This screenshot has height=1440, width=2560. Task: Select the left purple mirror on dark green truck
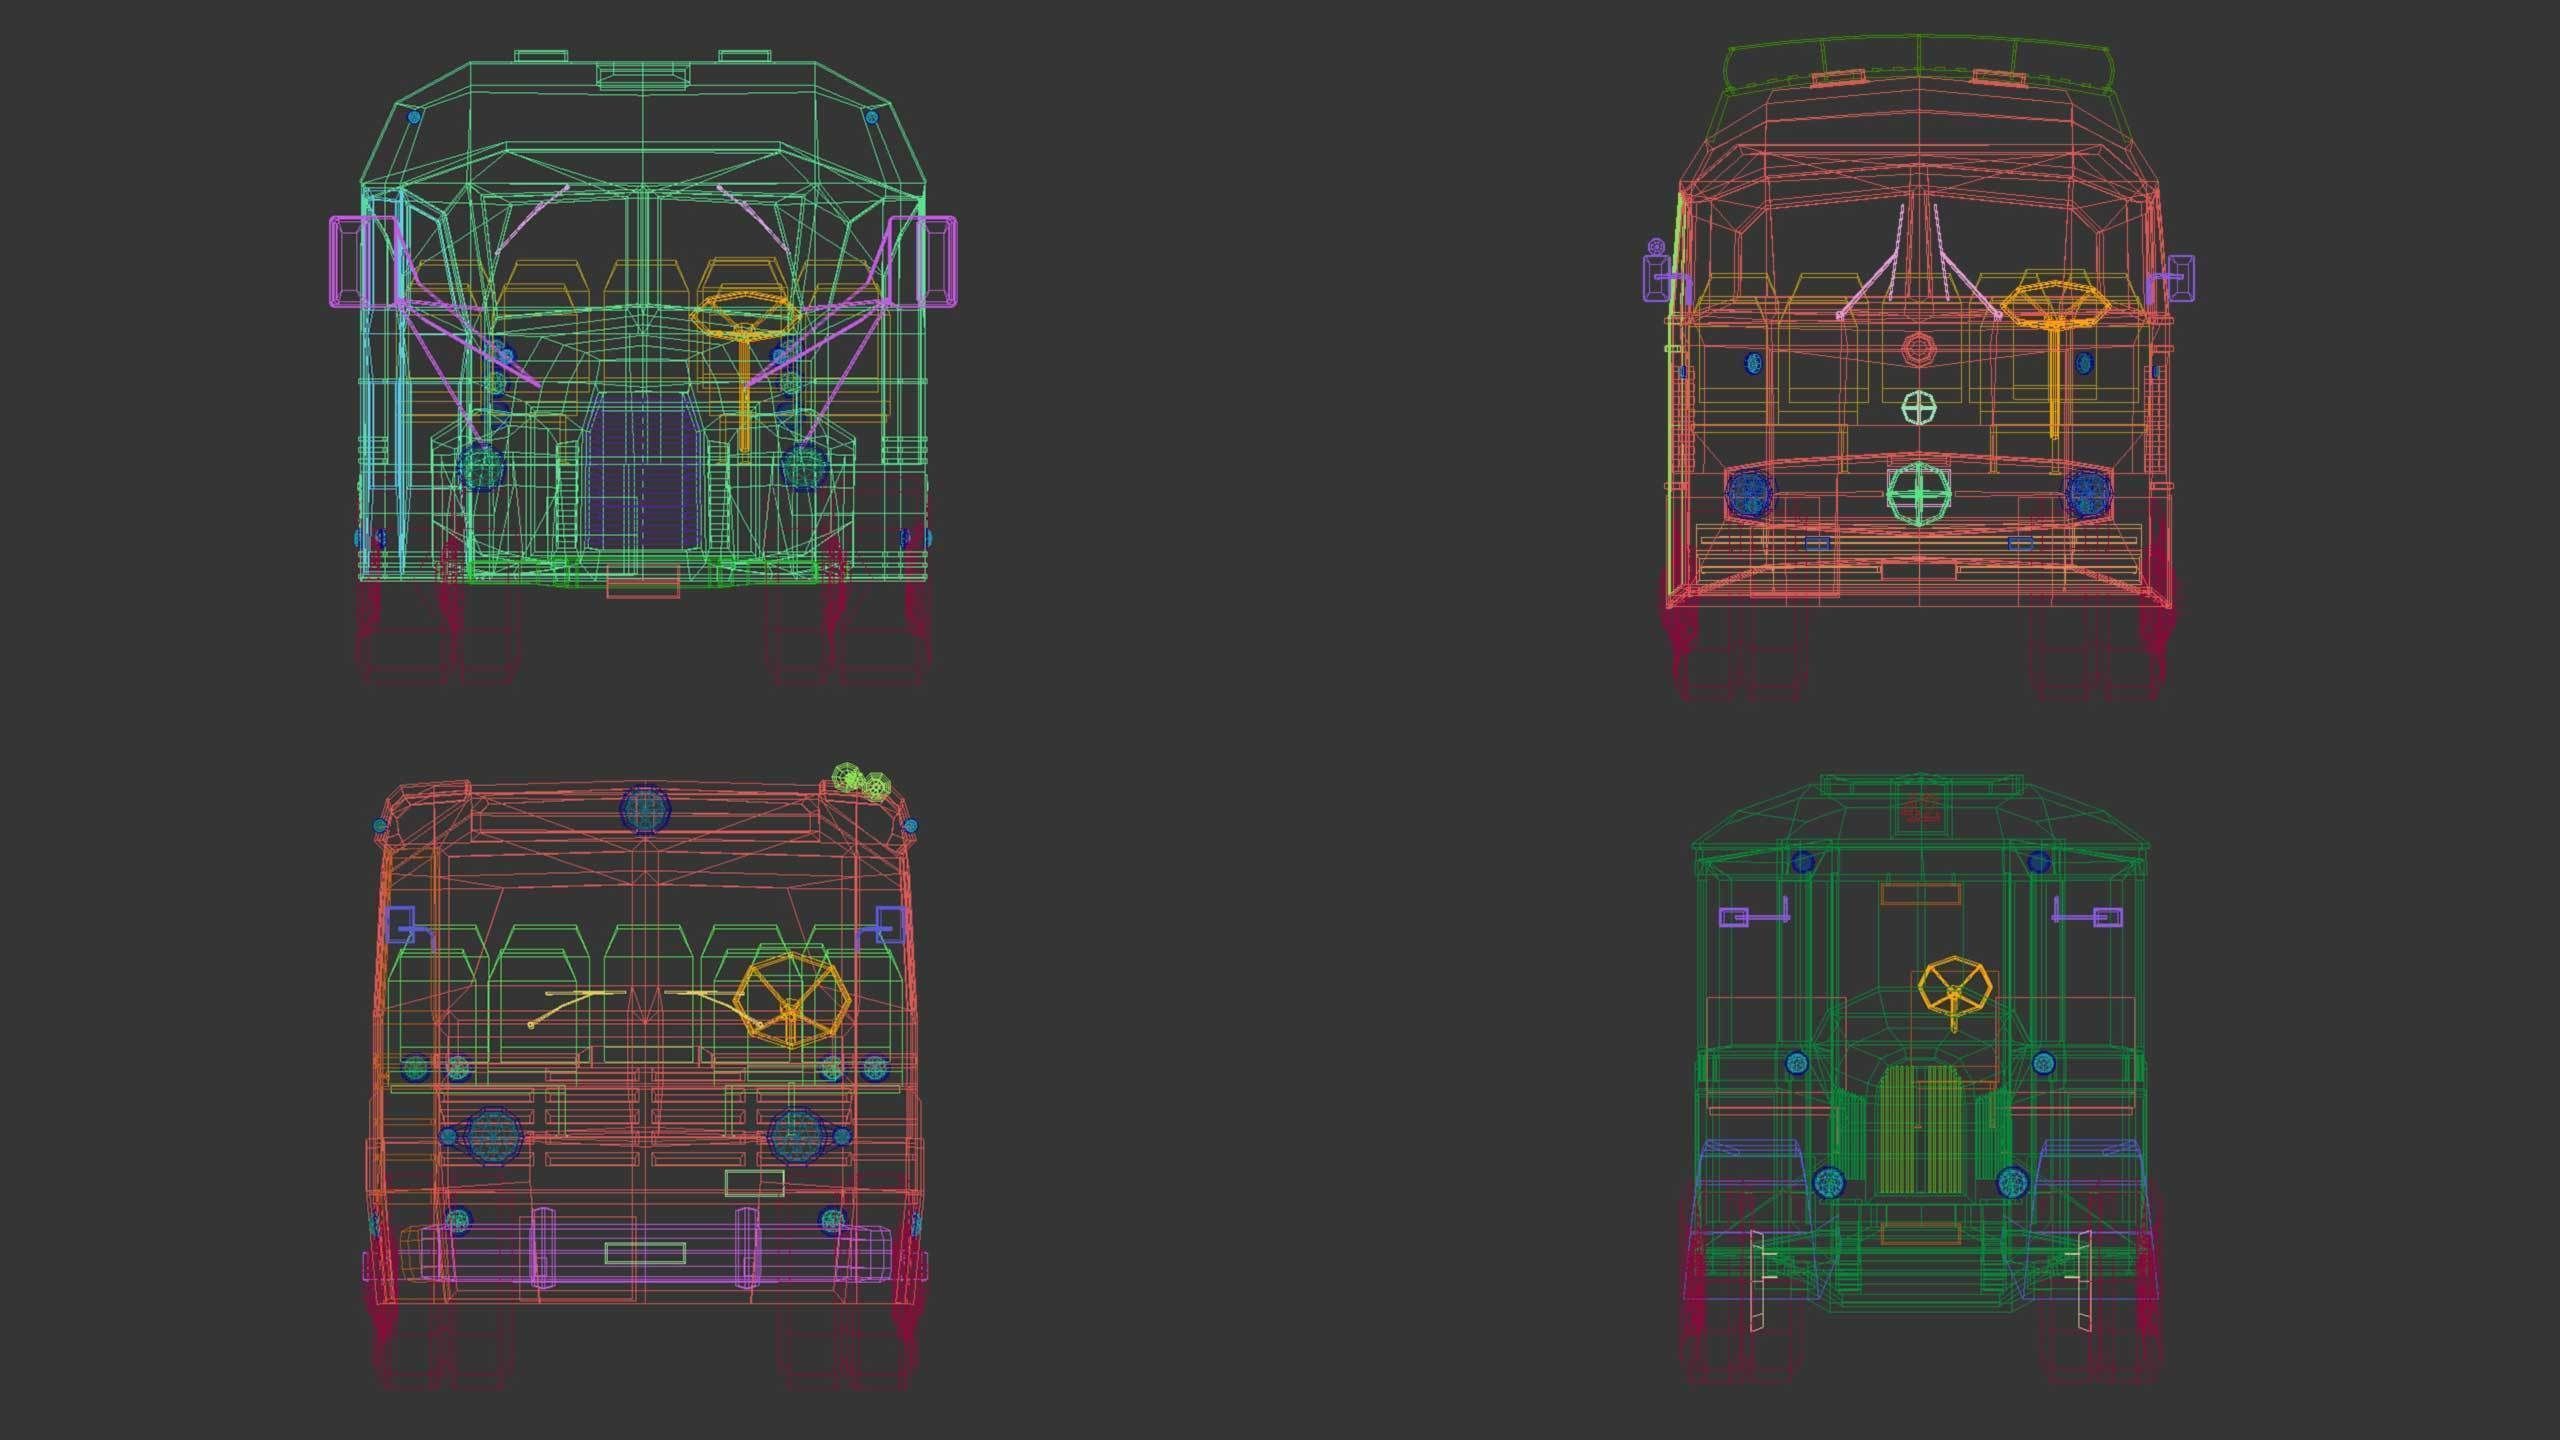click(x=1753, y=914)
